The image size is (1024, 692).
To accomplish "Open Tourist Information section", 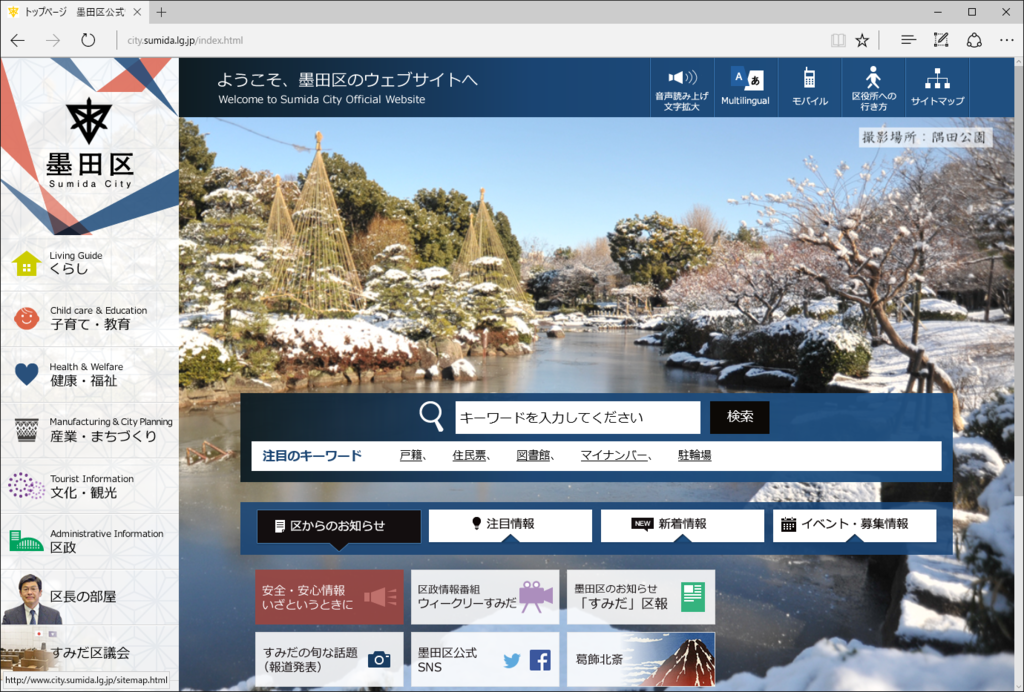I will click(x=89, y=486).
